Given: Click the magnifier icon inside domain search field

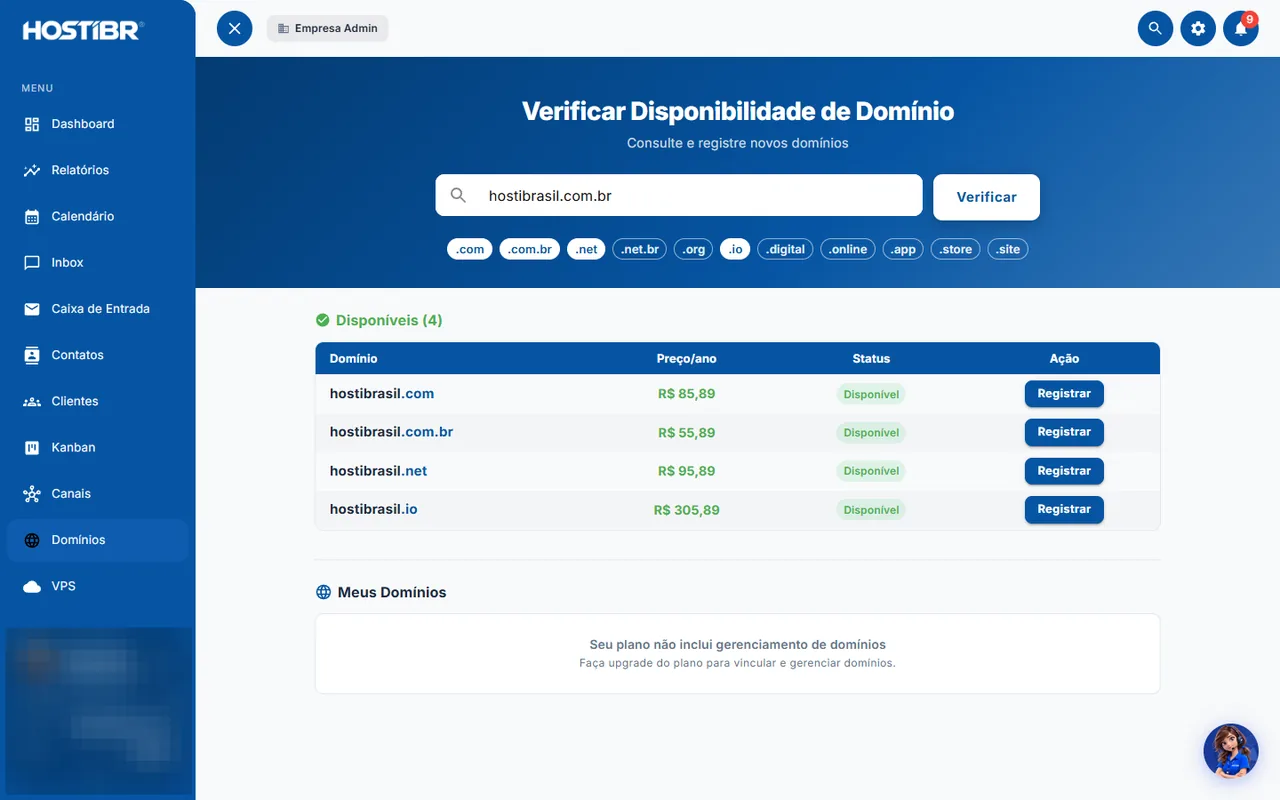Looking at the screenshot, I should click(x=458, y=196).
